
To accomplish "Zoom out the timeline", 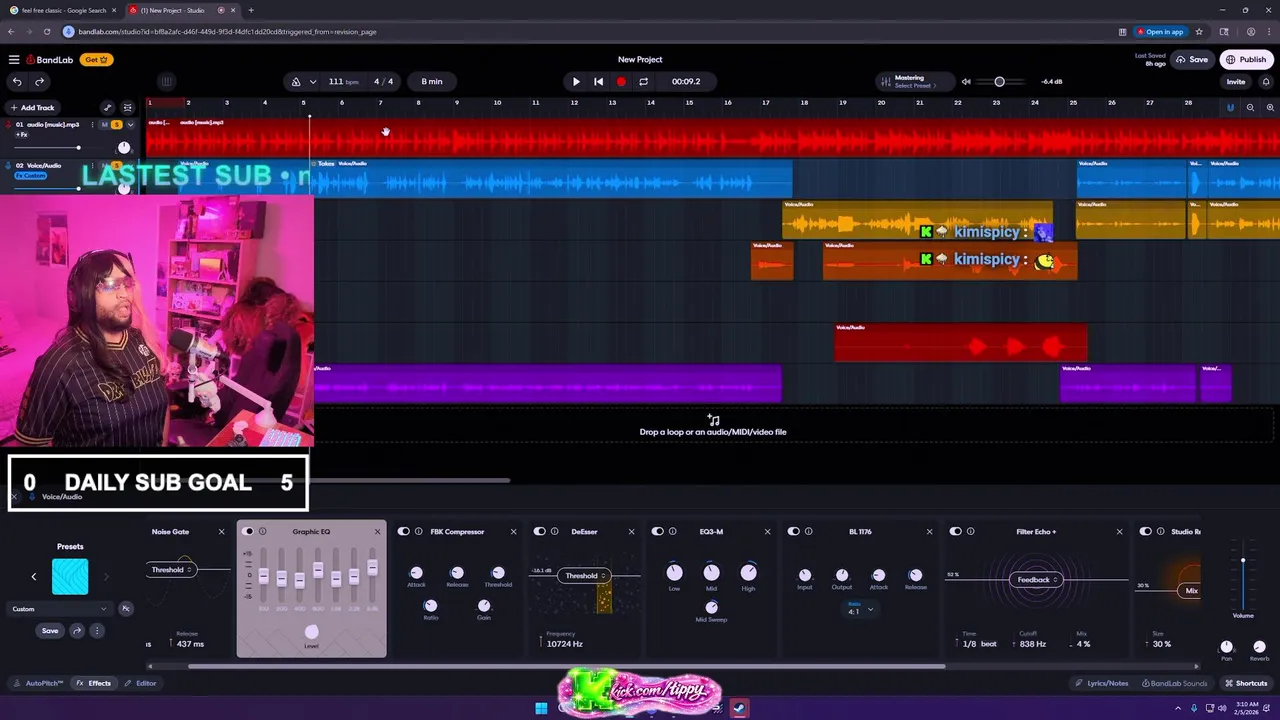I will (1250, 108).
